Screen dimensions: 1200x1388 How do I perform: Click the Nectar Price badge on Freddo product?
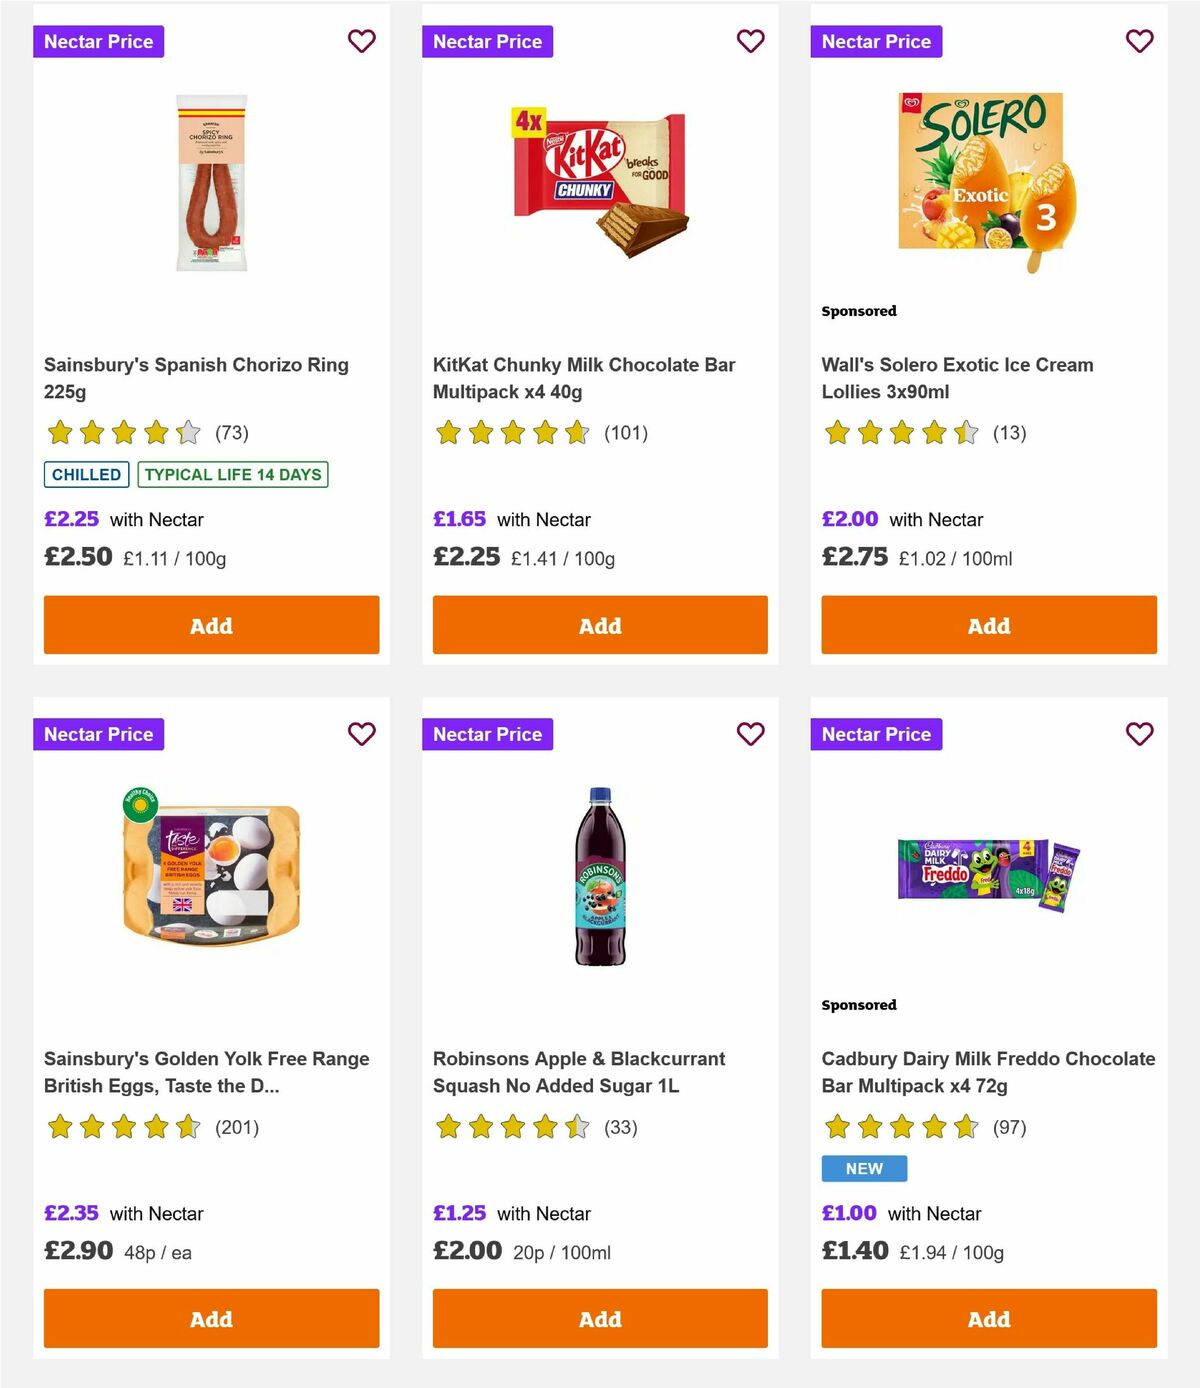(x=876, y=733)
